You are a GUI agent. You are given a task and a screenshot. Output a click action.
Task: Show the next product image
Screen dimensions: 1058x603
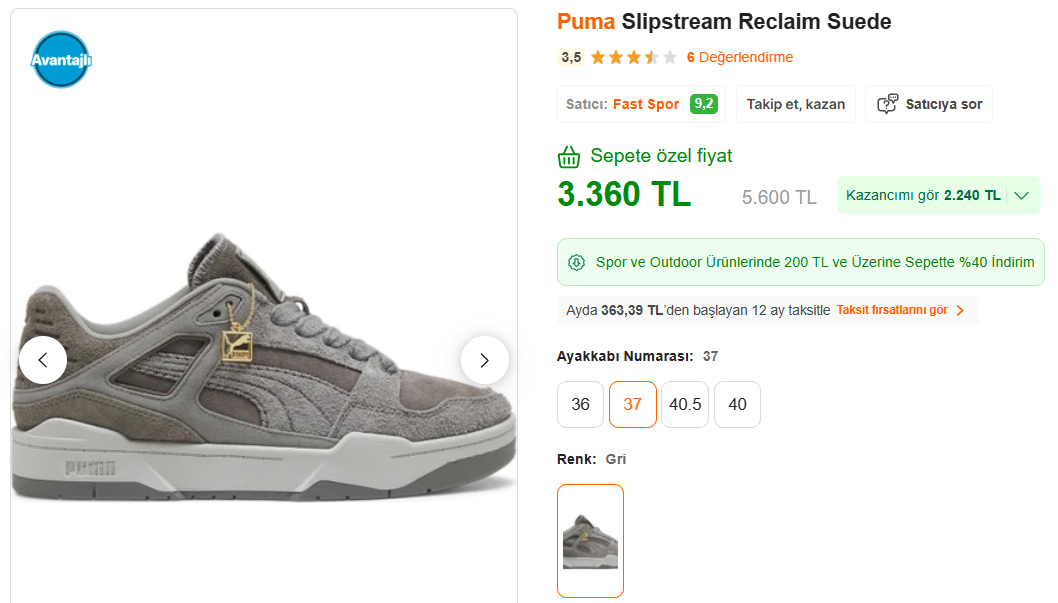(x=484, y=360)
